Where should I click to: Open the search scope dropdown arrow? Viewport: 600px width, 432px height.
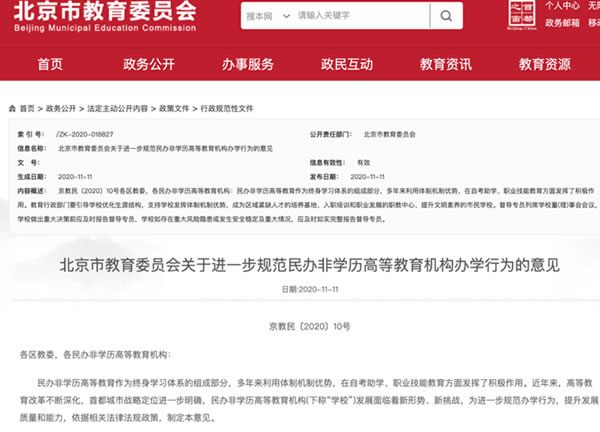tap(286, 16)
